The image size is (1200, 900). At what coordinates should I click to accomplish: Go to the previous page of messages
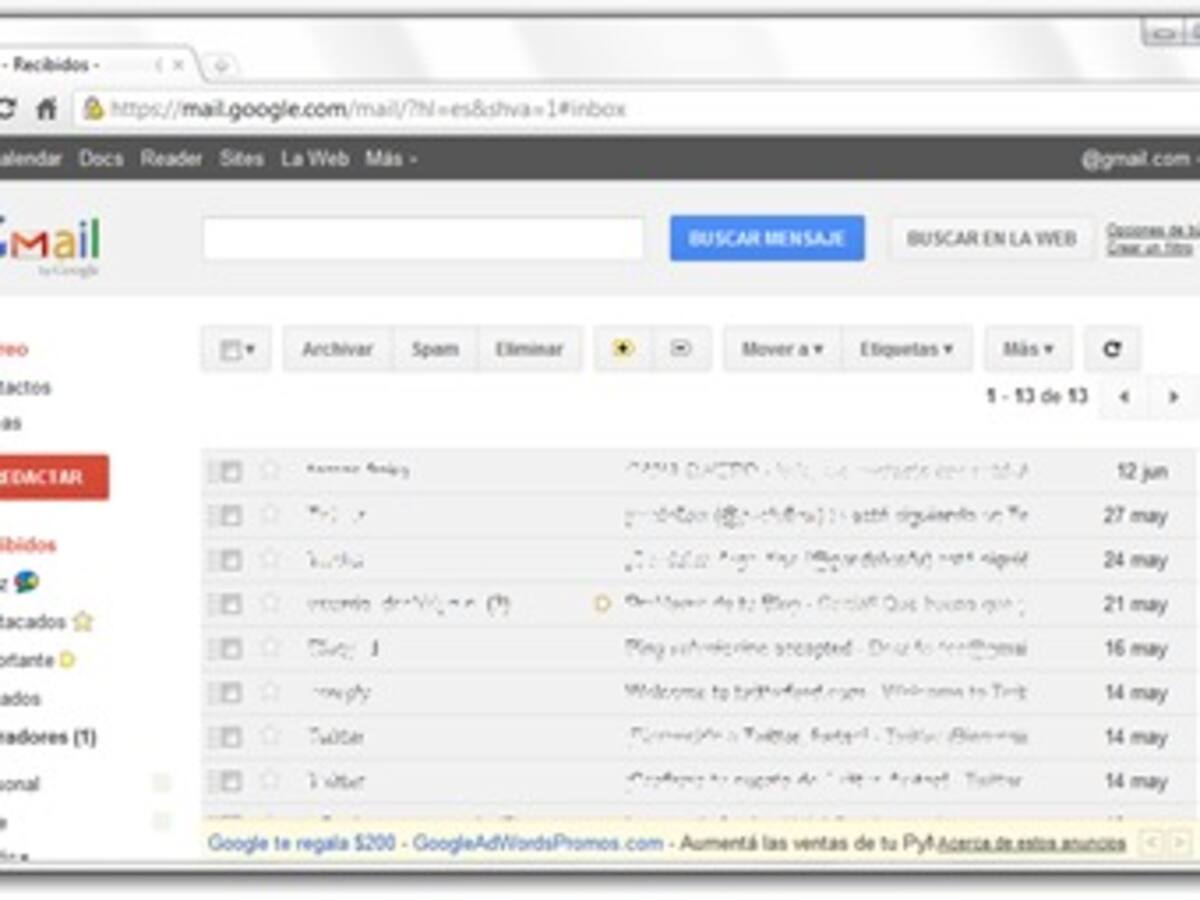(1124, 397)
